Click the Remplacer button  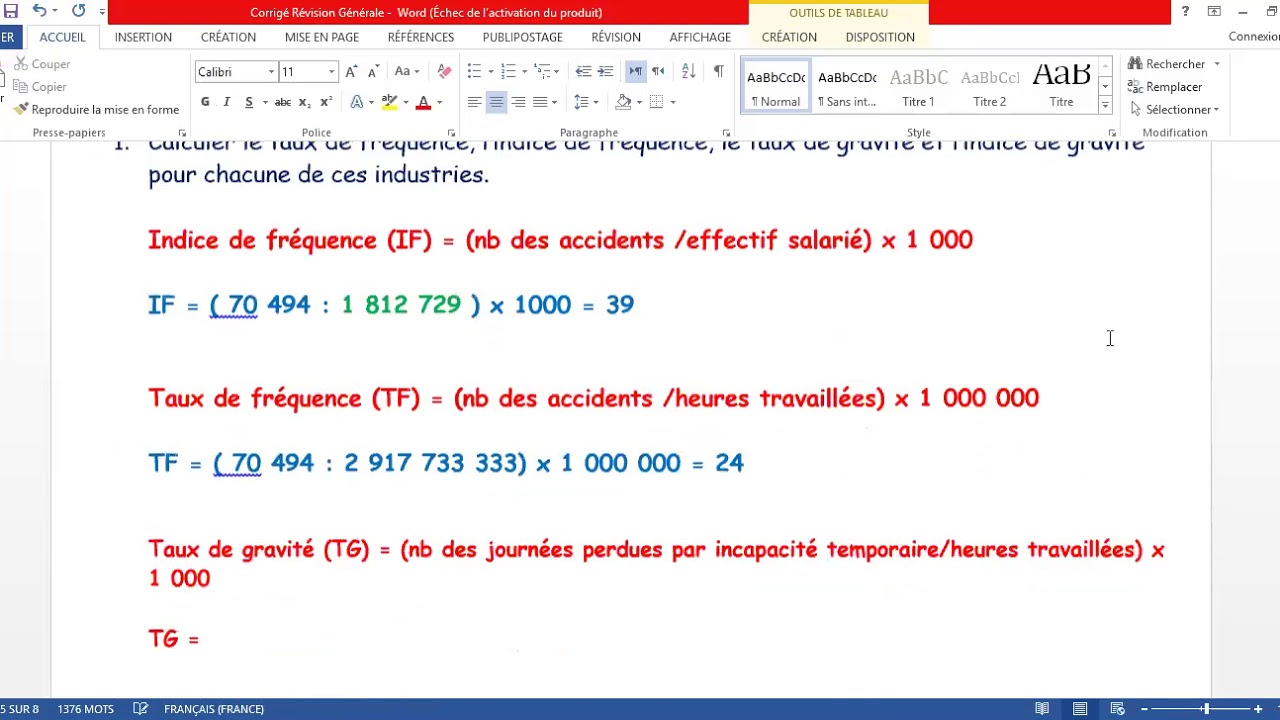(x=1165, y=87)
